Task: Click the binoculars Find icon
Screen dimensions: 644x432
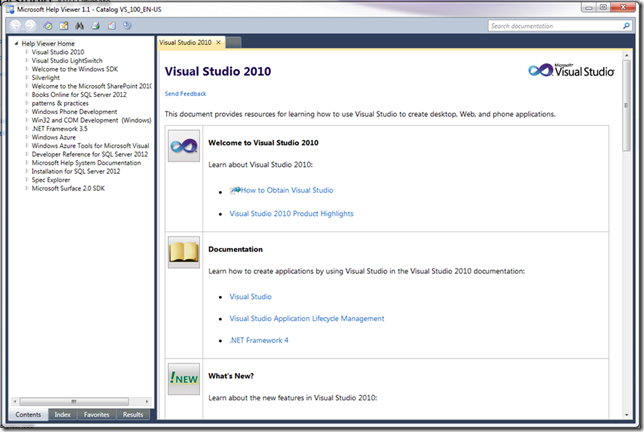Action: [x=79, y=26]
